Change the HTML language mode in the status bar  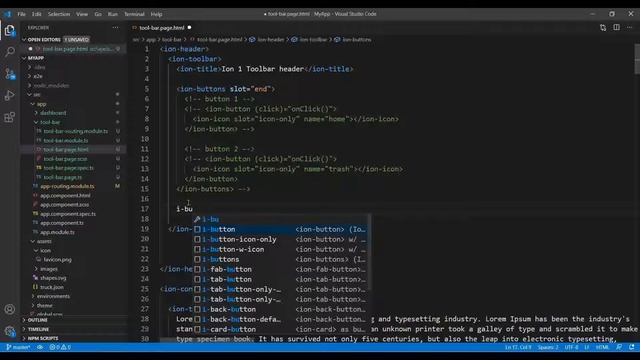(x=602, y=347)
